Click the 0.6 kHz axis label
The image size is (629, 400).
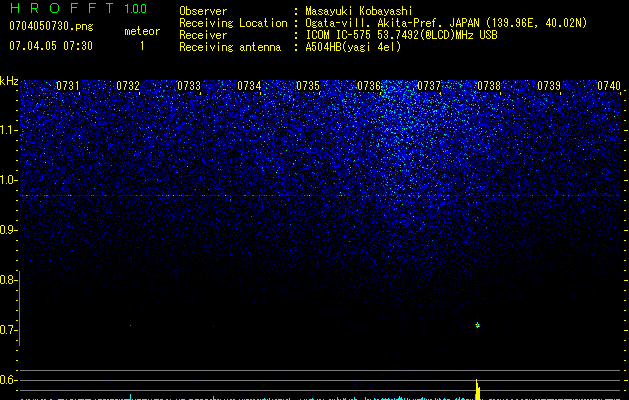click(8, 380)
